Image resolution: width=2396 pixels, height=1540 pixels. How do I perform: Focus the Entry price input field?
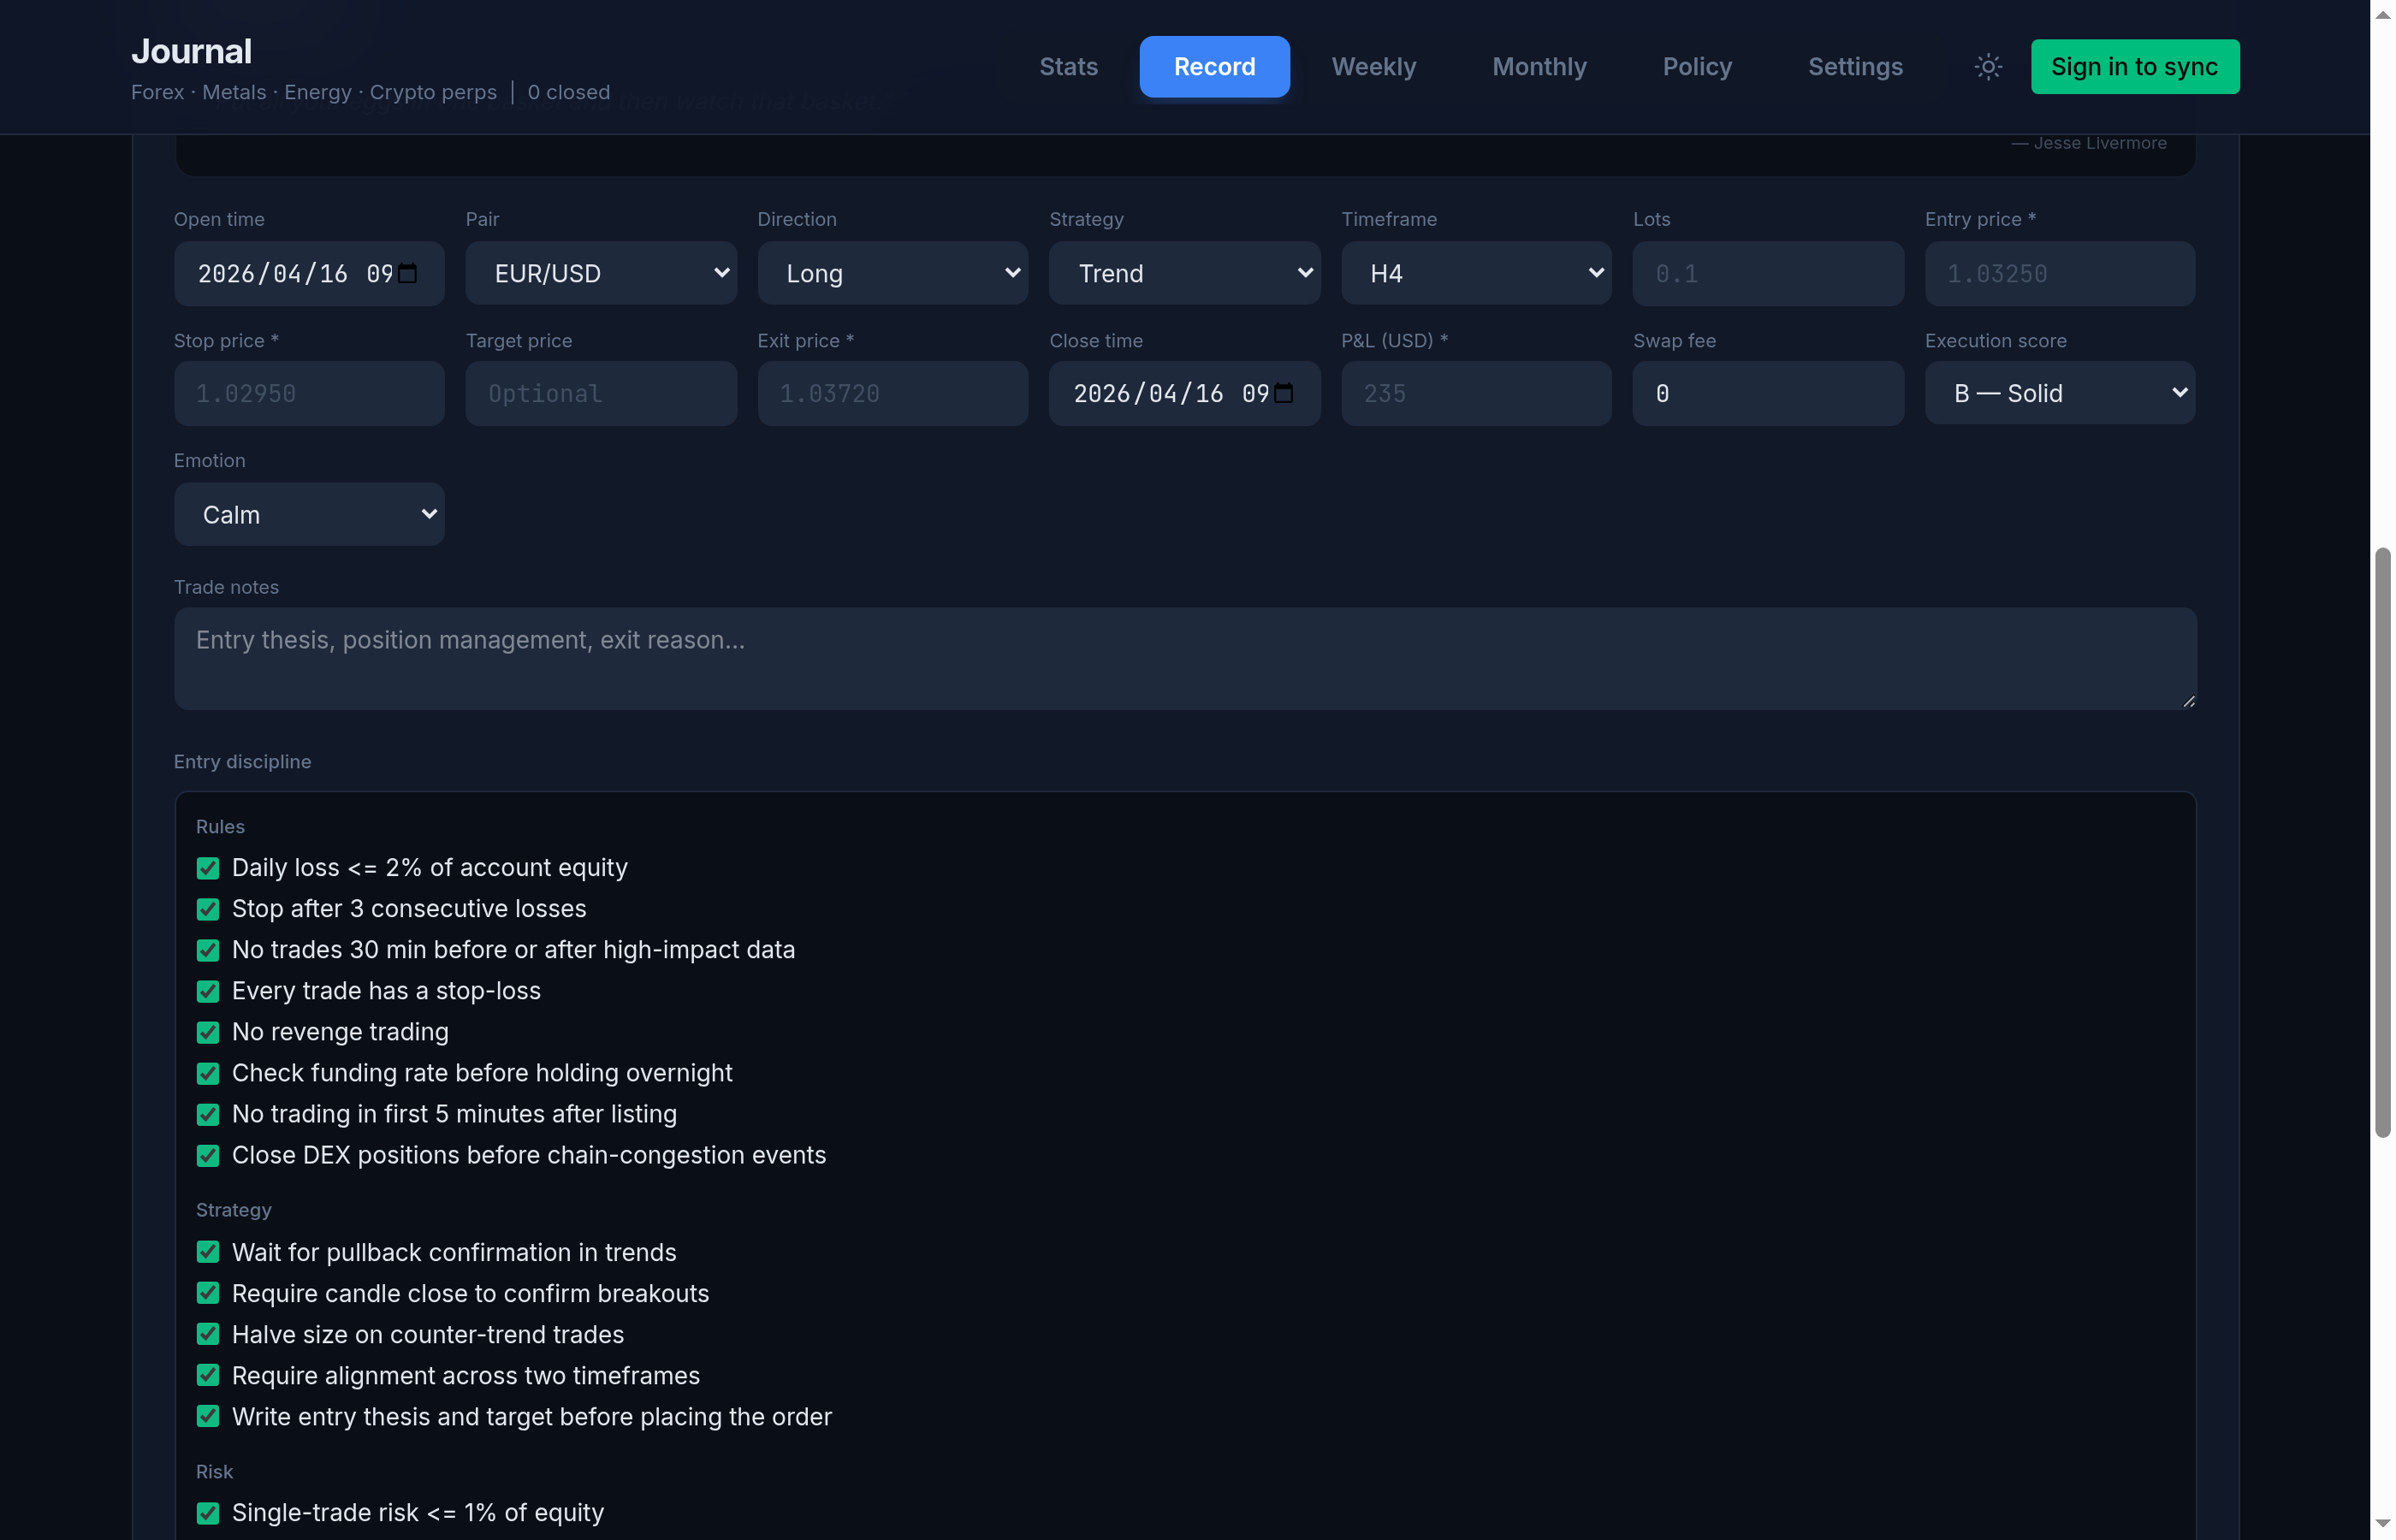coord(2059,273)
